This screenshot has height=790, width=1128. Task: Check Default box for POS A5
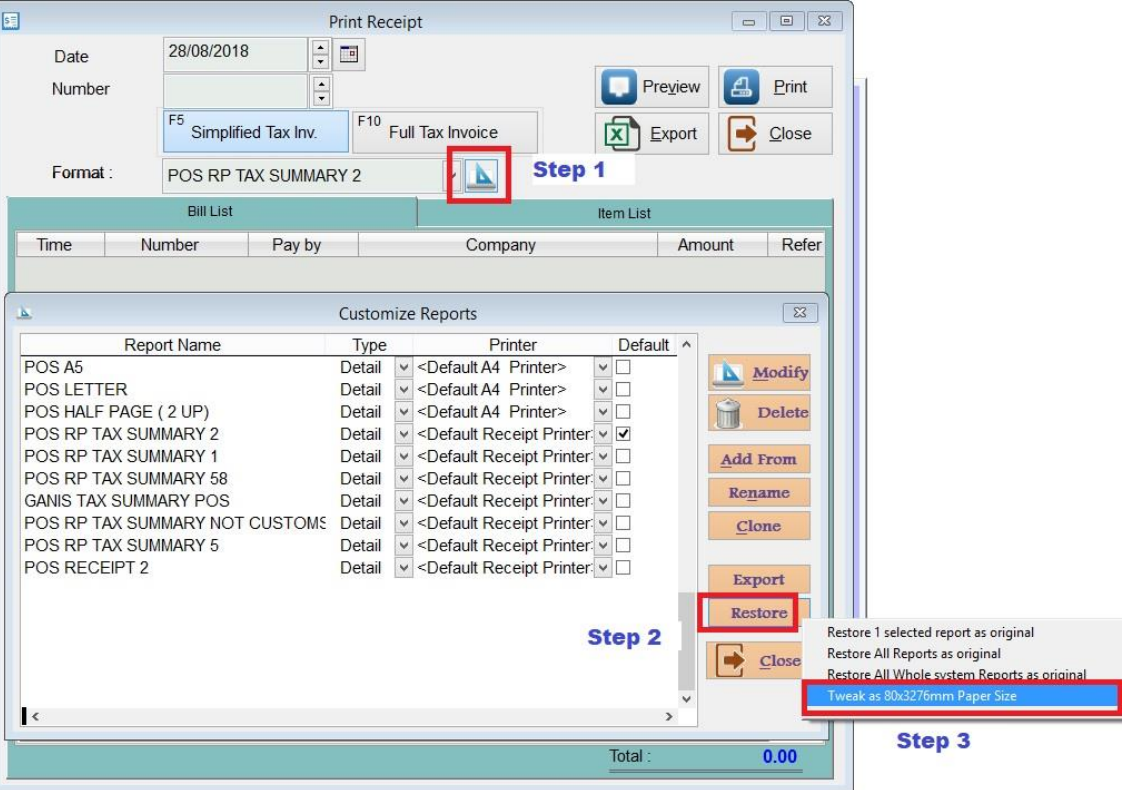[623, 367]
